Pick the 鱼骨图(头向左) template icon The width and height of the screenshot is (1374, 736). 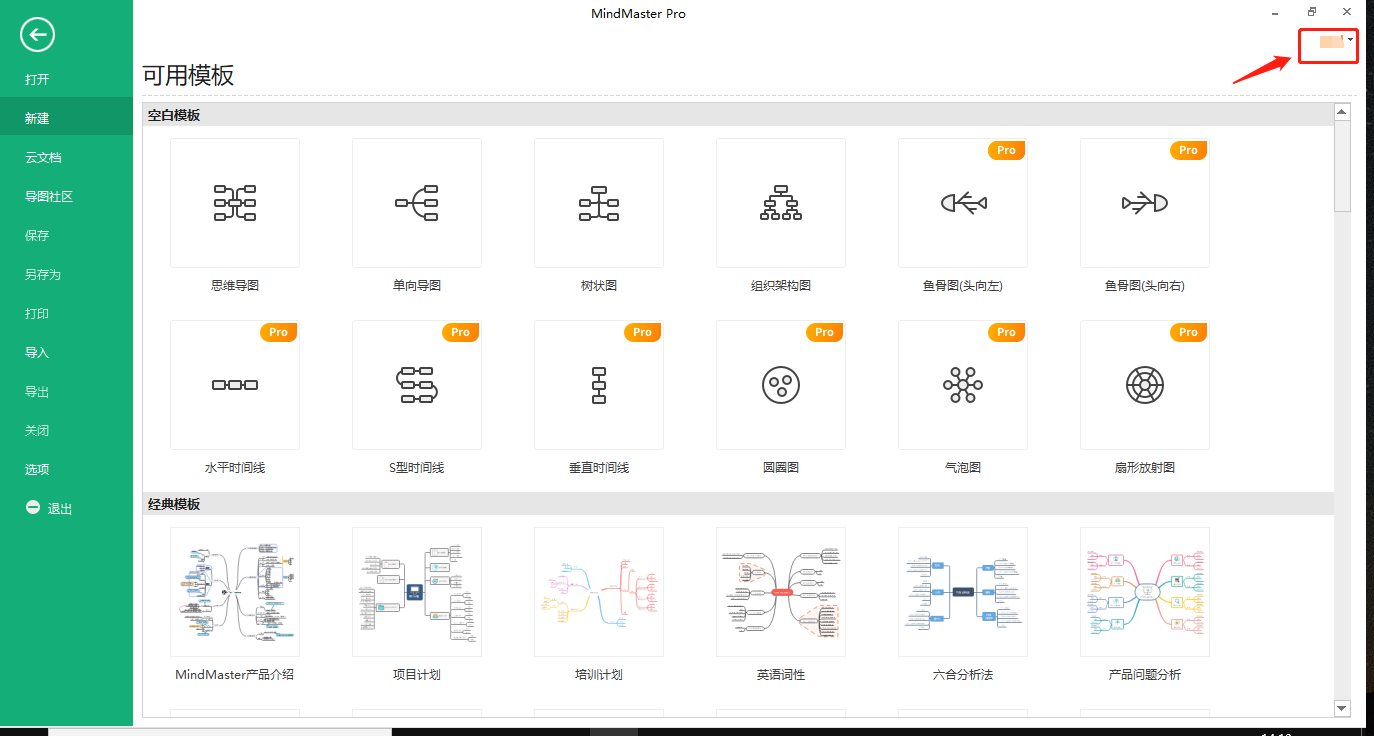(963, 203)
